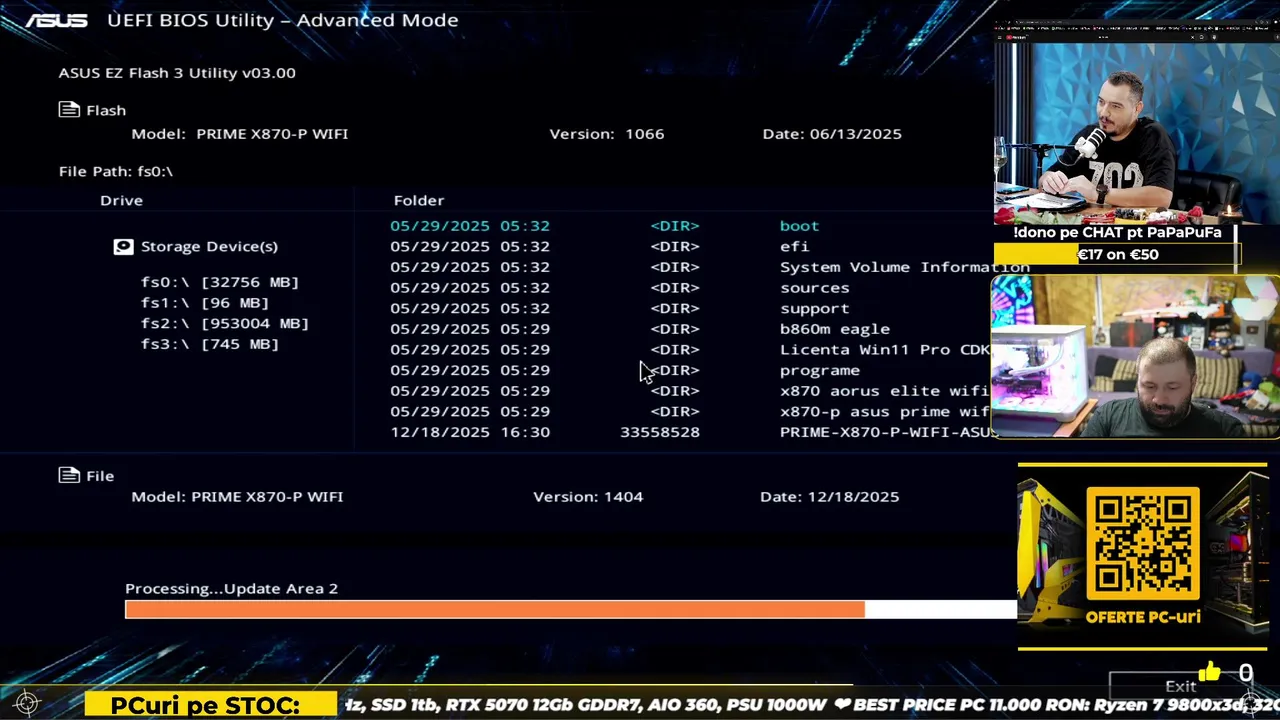
Task: Click the Flash Date: 06/13/2025 text
Action: pyautogui.click(x=832, y=133)
